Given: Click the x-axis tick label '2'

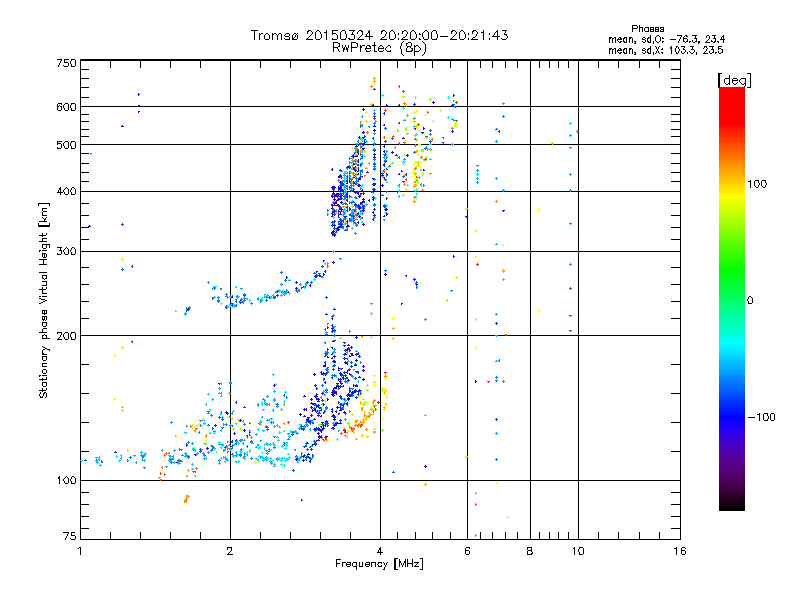Looking at the screenshot, I should point(230,551).
